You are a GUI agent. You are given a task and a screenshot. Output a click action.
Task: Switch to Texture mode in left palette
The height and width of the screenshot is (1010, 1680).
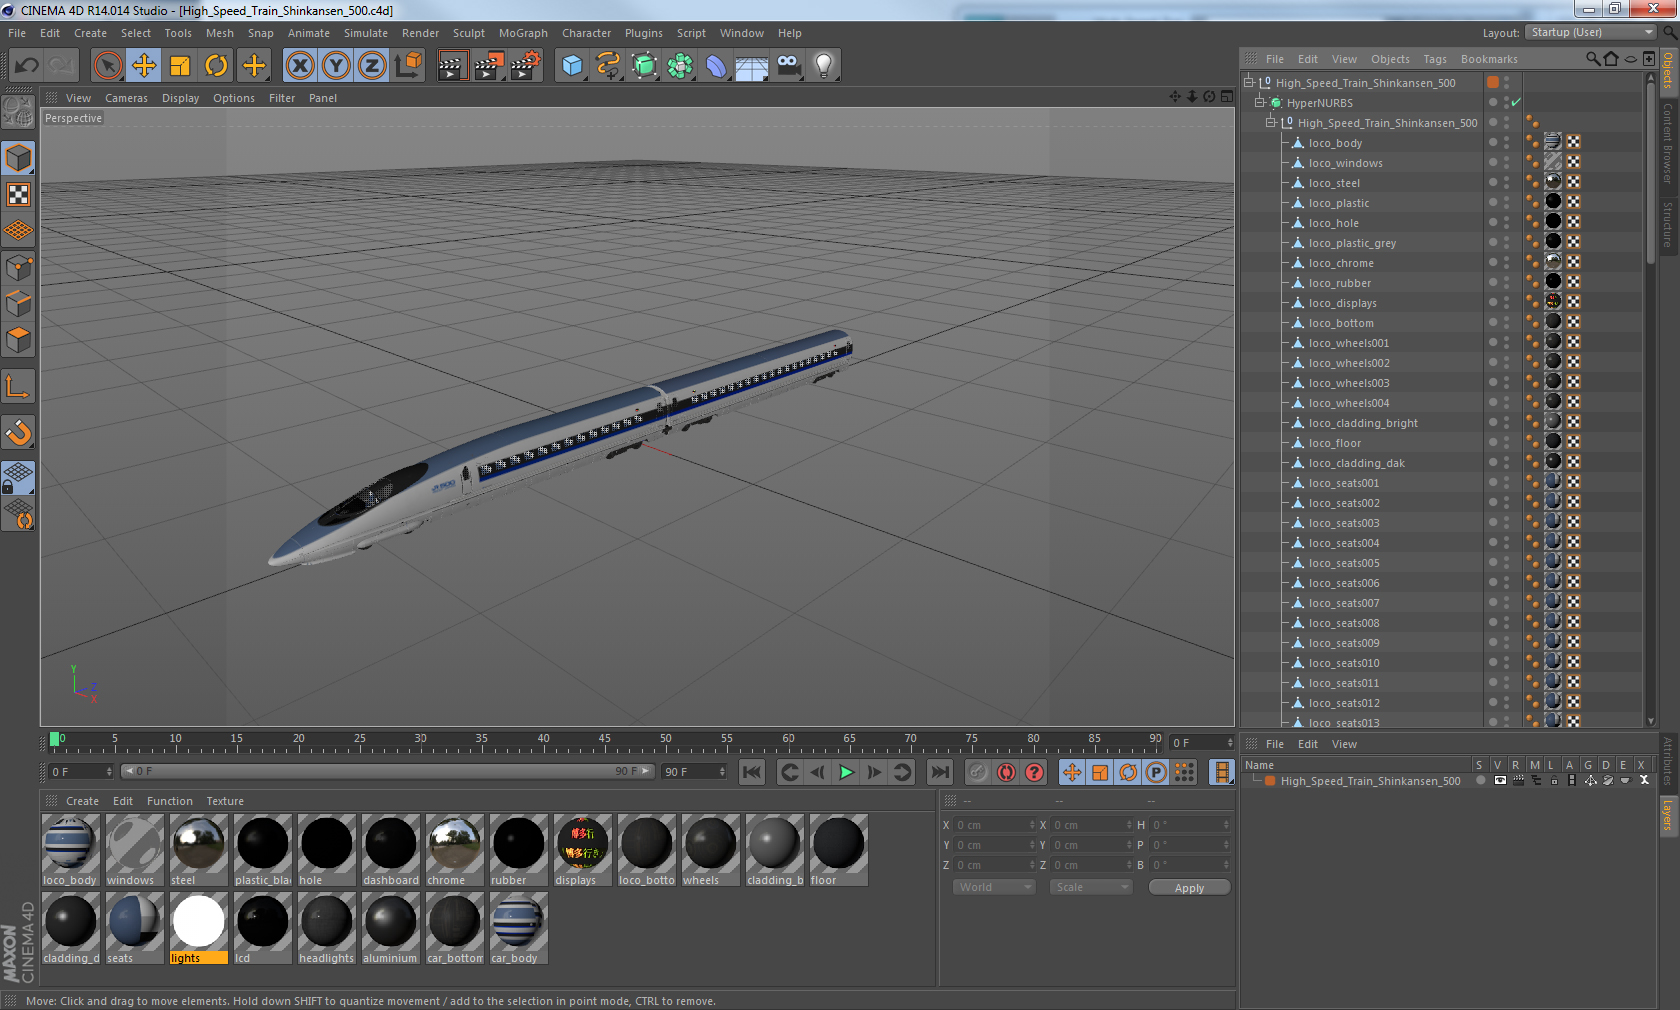click(18, 194)
